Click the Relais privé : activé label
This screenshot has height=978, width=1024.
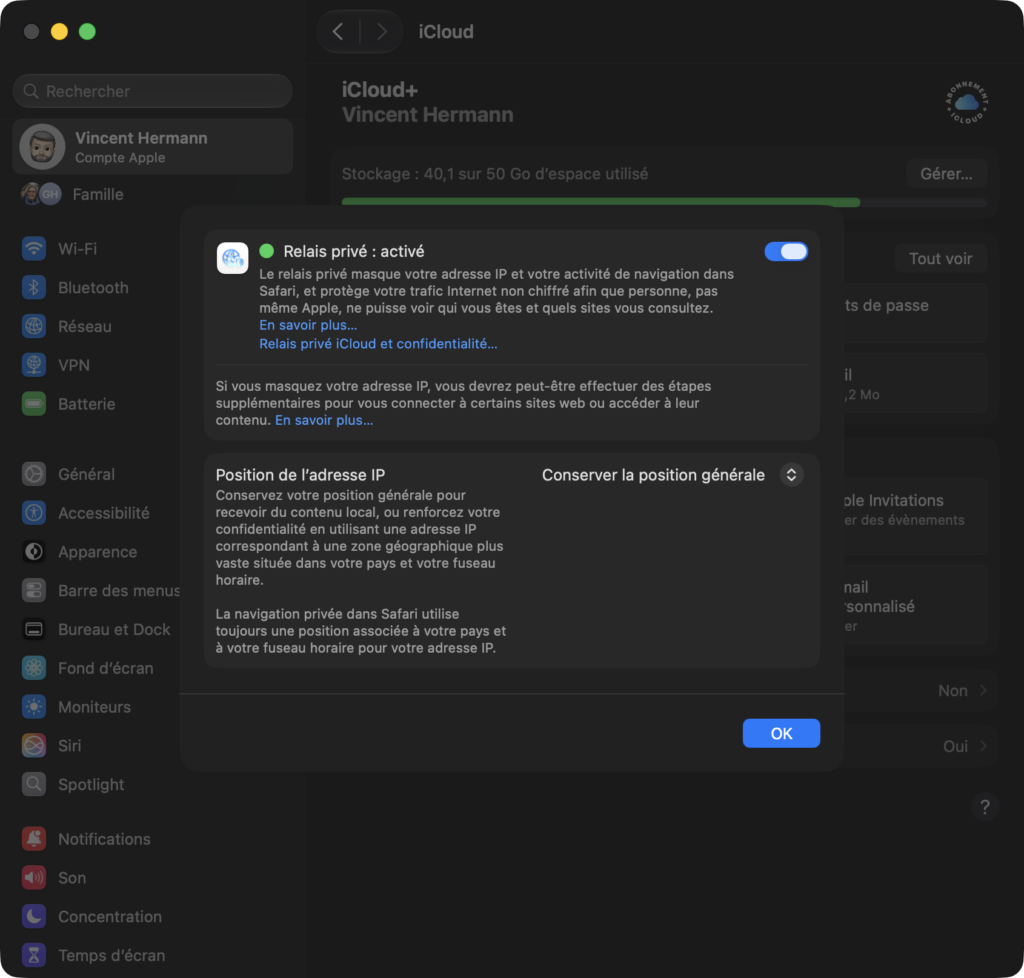[354, 251]
